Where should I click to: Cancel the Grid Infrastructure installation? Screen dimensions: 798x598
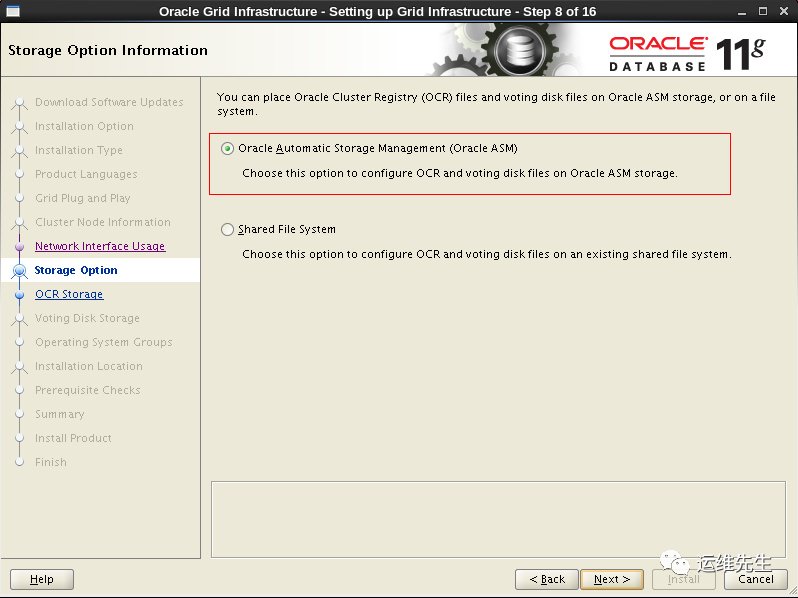756,579
